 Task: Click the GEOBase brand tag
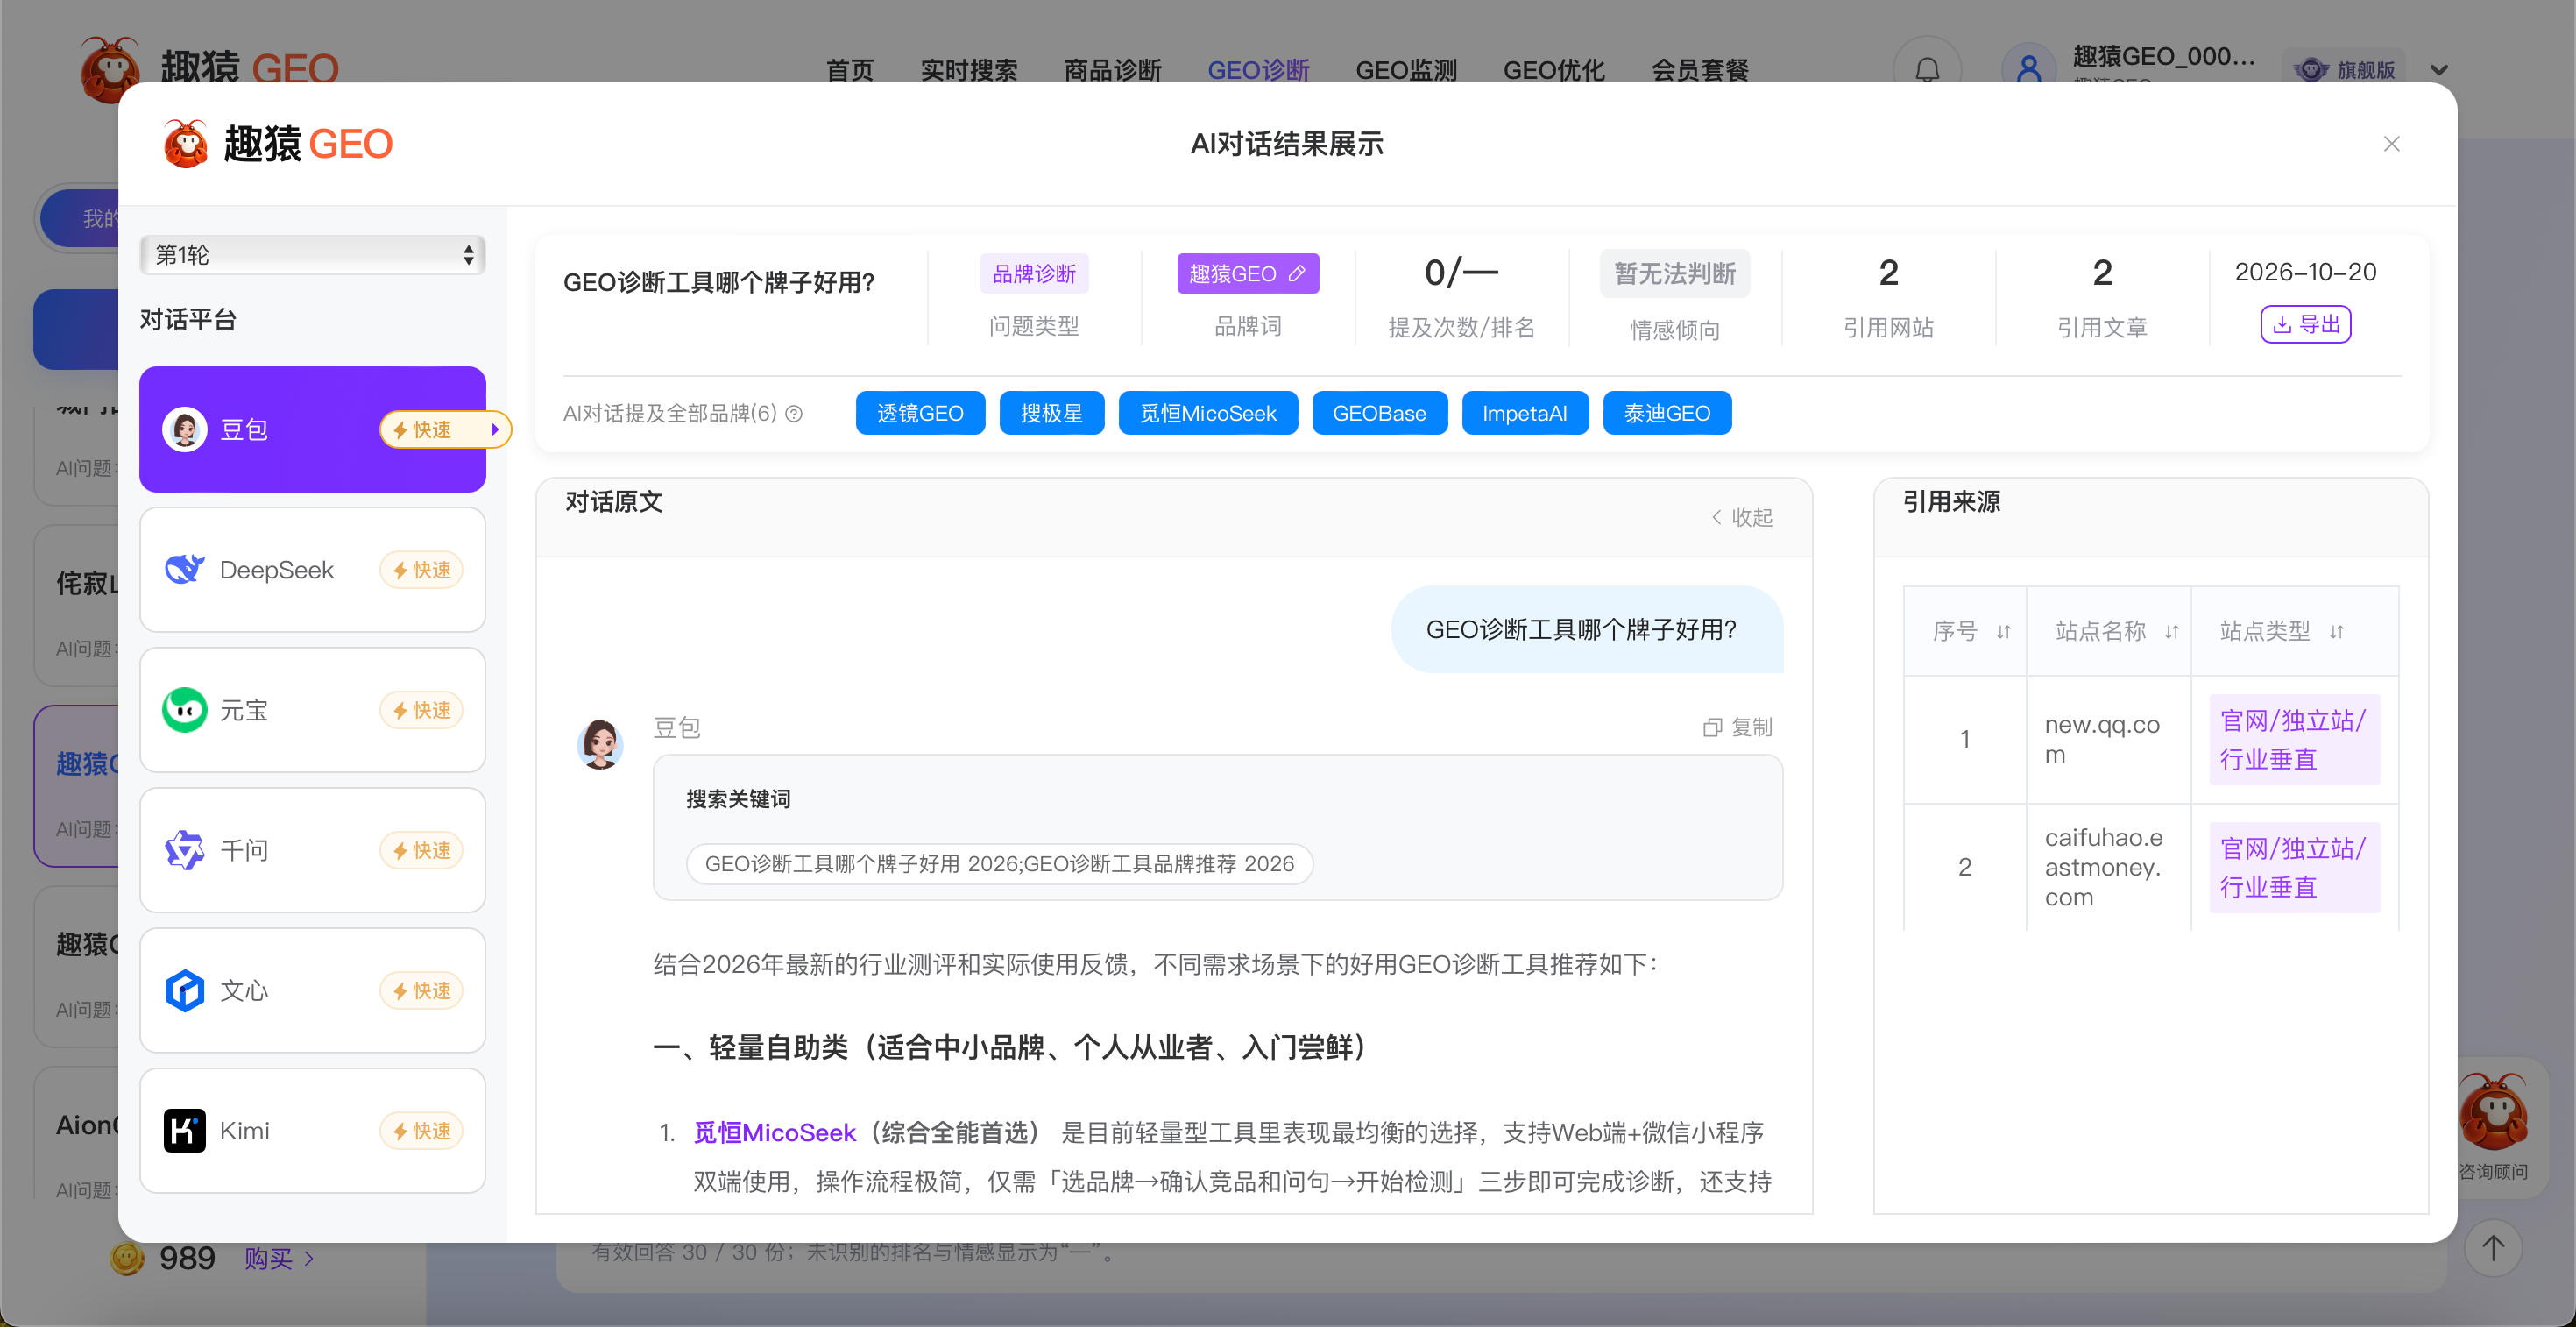(x=1379, y=413)
